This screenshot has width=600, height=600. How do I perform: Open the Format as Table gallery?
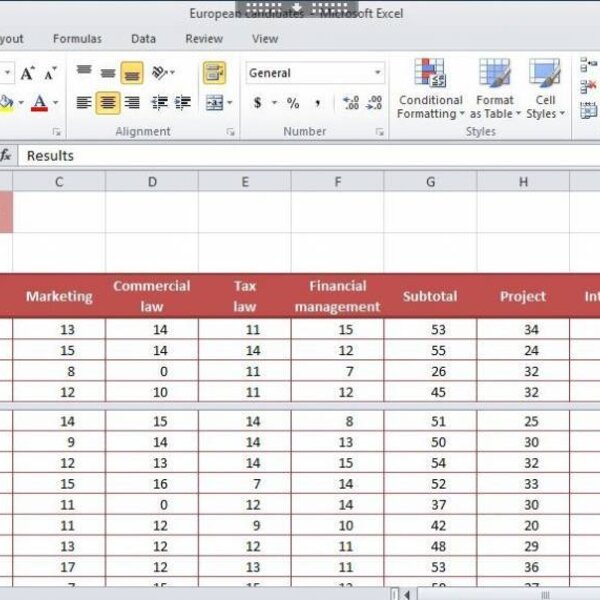(495, 89)
